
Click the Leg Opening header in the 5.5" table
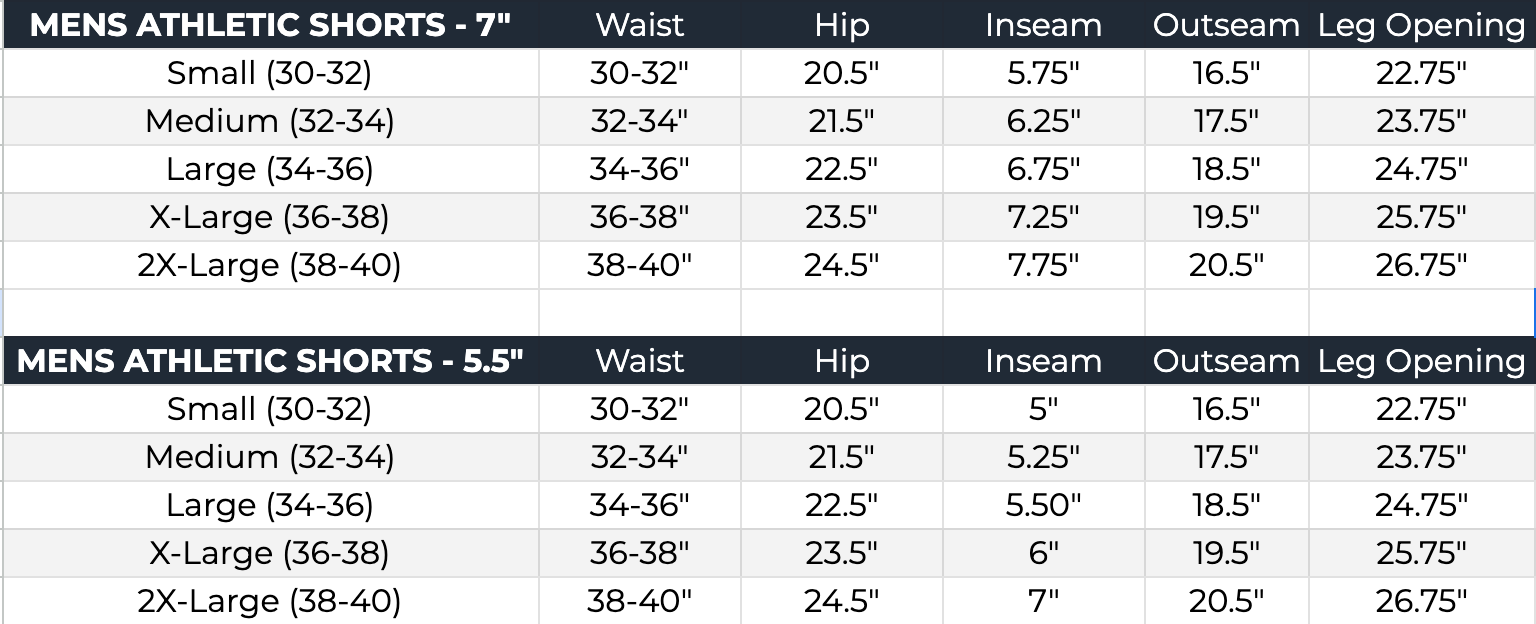tap(1421, 361)
